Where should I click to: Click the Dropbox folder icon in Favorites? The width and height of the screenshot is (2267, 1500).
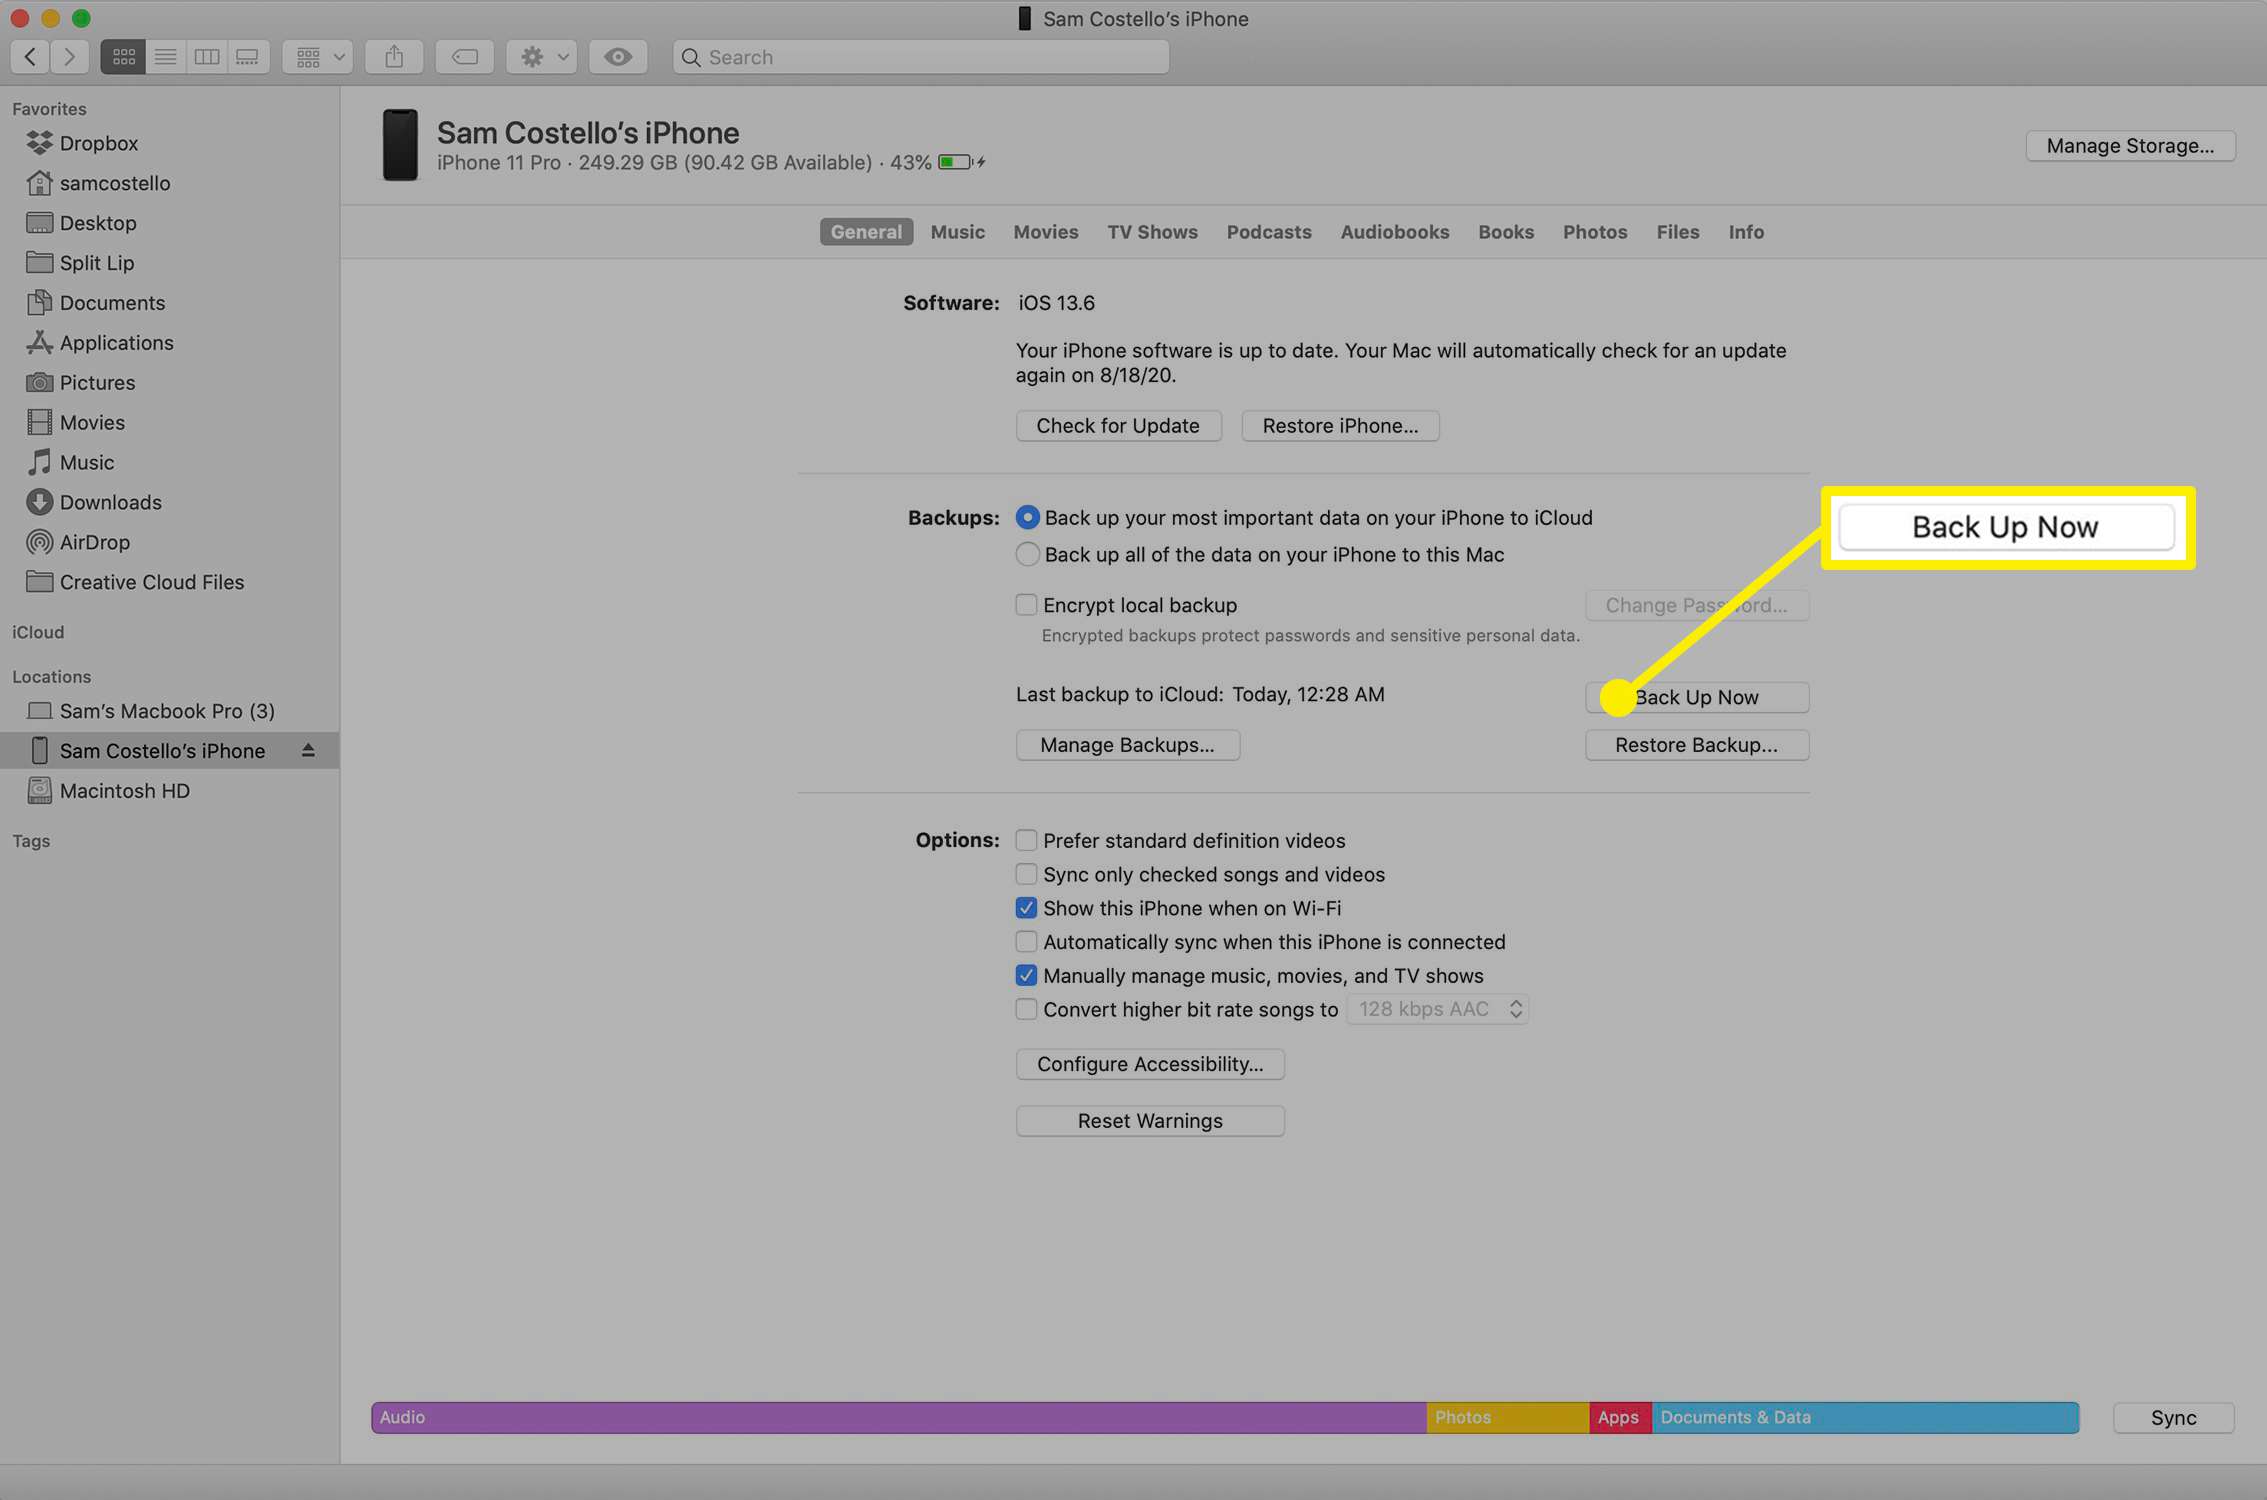pyautogui.click(x=39, y=142)
